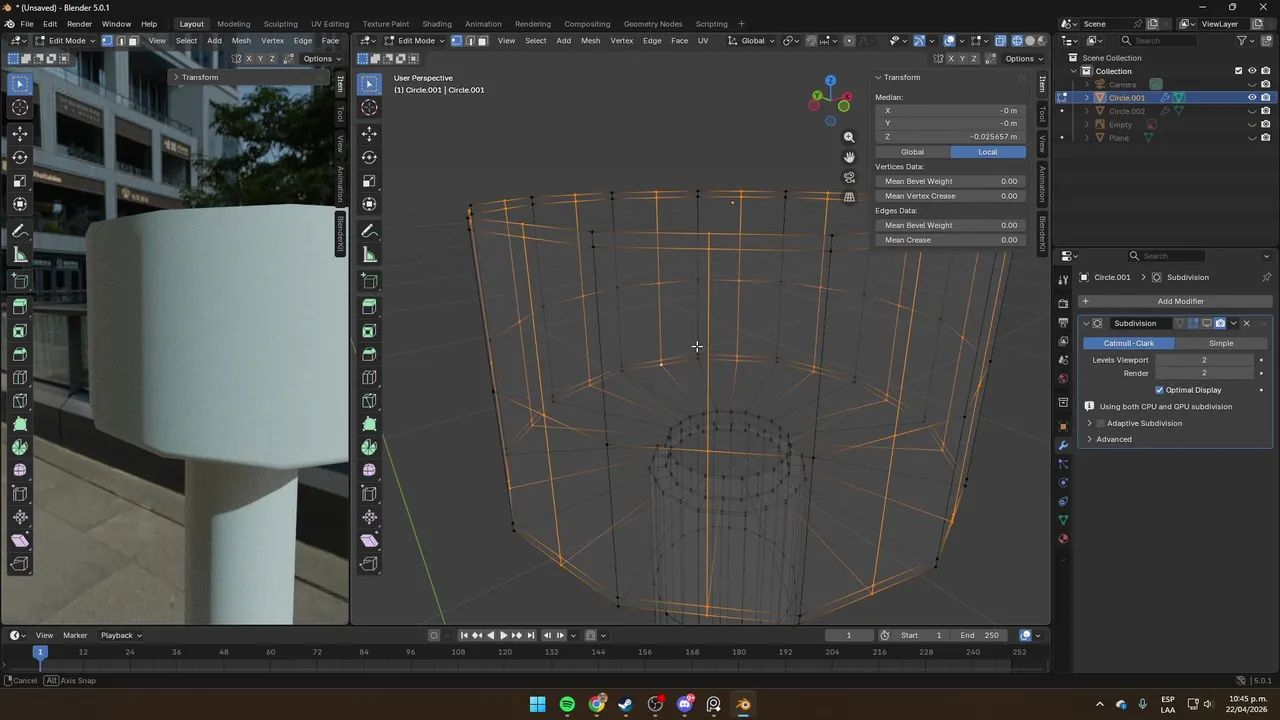This screenshot has width=1280, height=720.
Task: Open the Edit Mode dropdown in right viewport
Action: 415,41
